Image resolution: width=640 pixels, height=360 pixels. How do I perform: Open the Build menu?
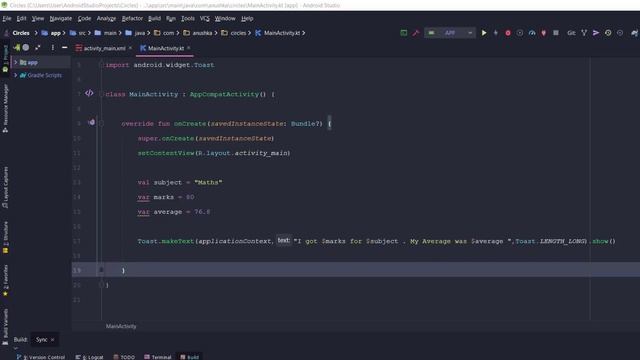154,18
